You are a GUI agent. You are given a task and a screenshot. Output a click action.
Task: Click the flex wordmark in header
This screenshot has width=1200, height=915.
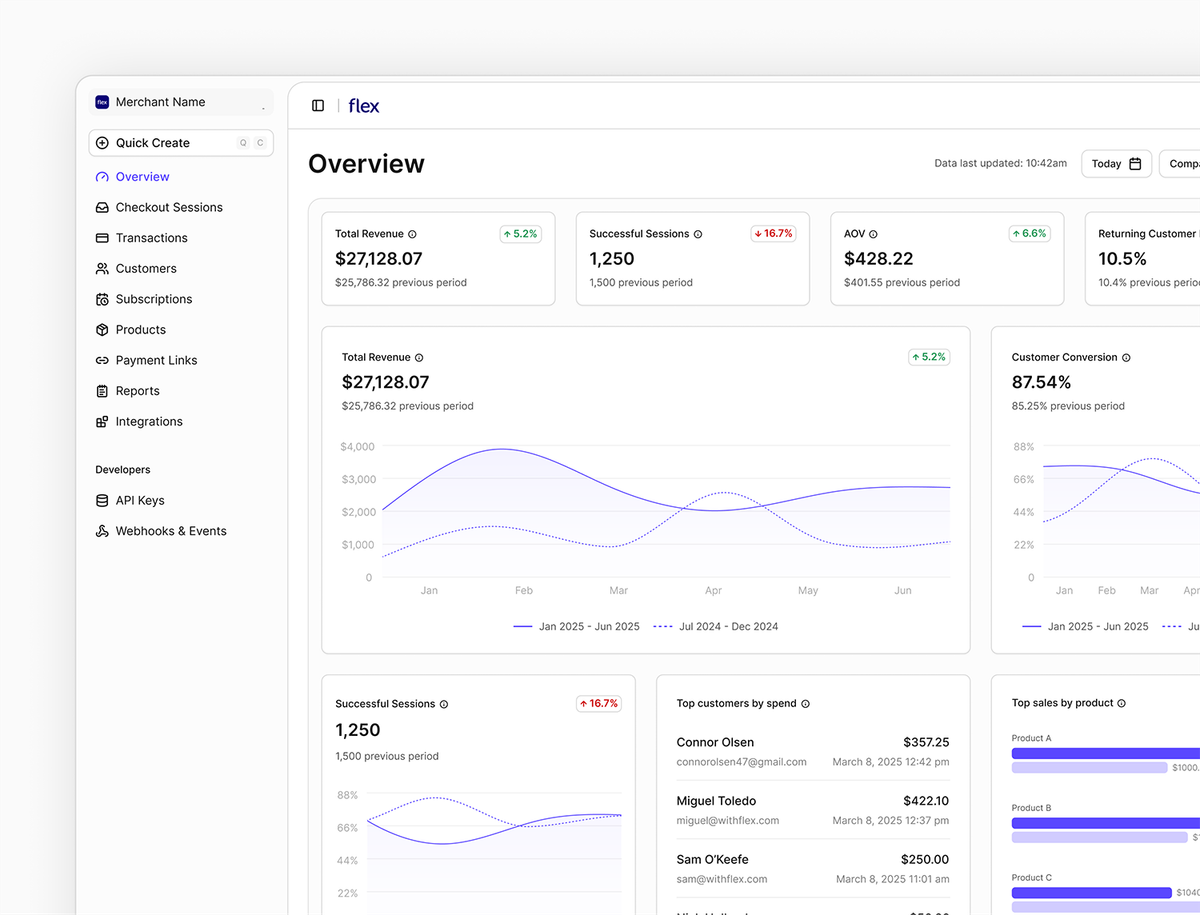click(364, 106)
